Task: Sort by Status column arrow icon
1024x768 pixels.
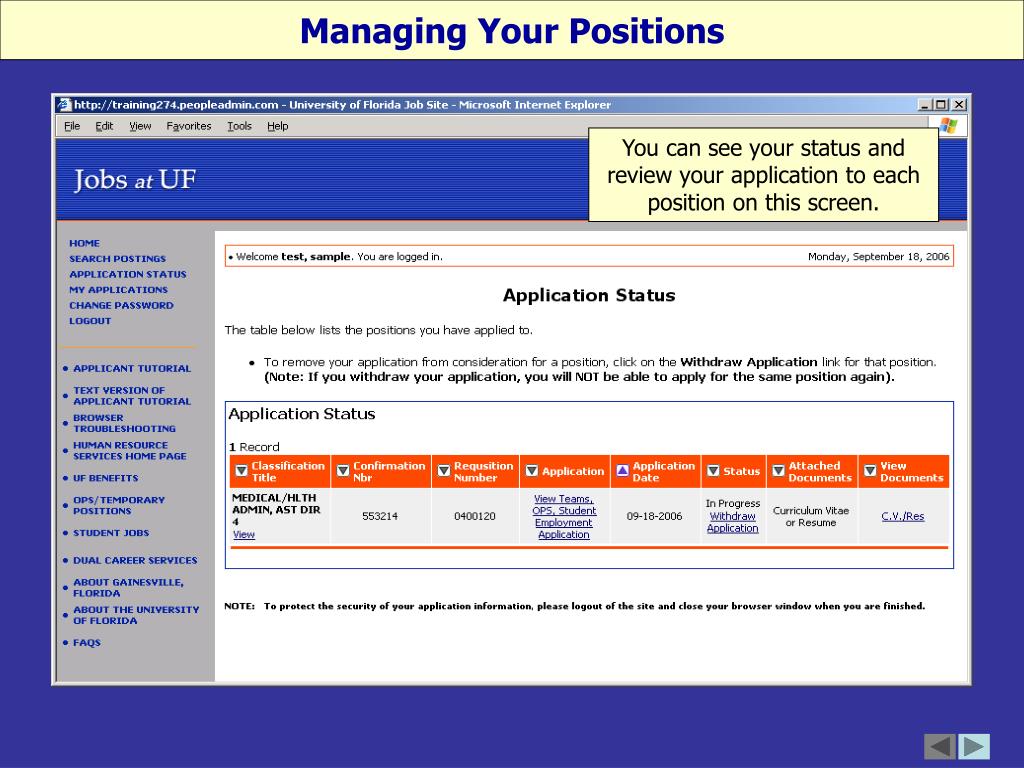Action: (x=713, y=471)
